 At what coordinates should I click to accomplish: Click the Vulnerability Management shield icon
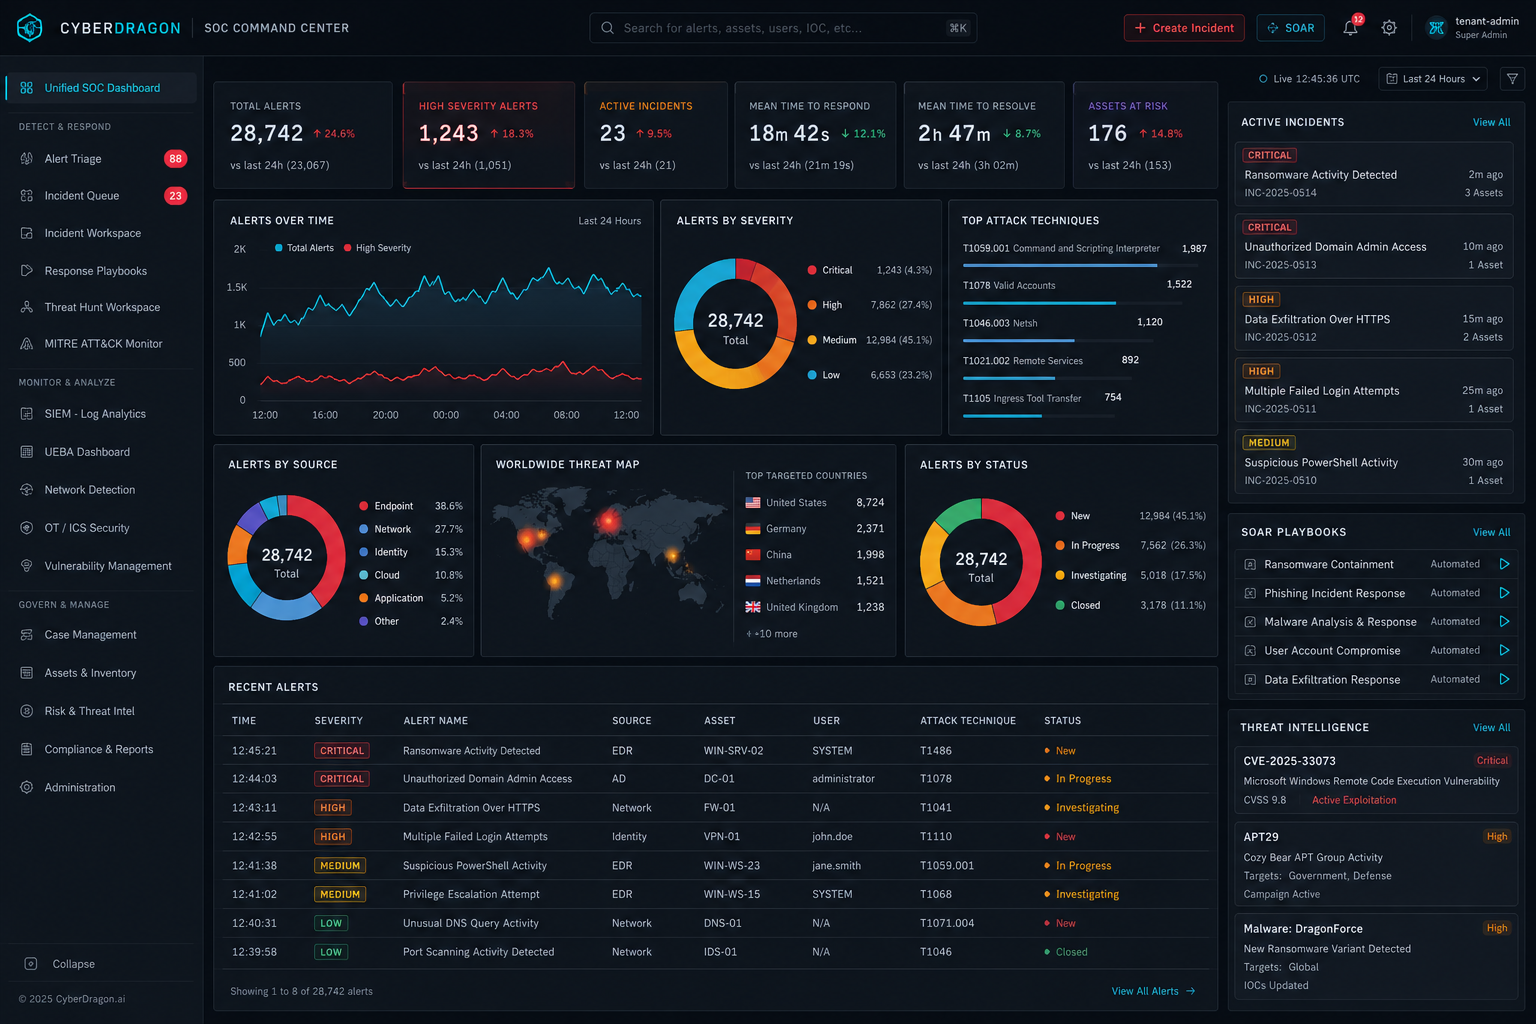coord(27,566)
